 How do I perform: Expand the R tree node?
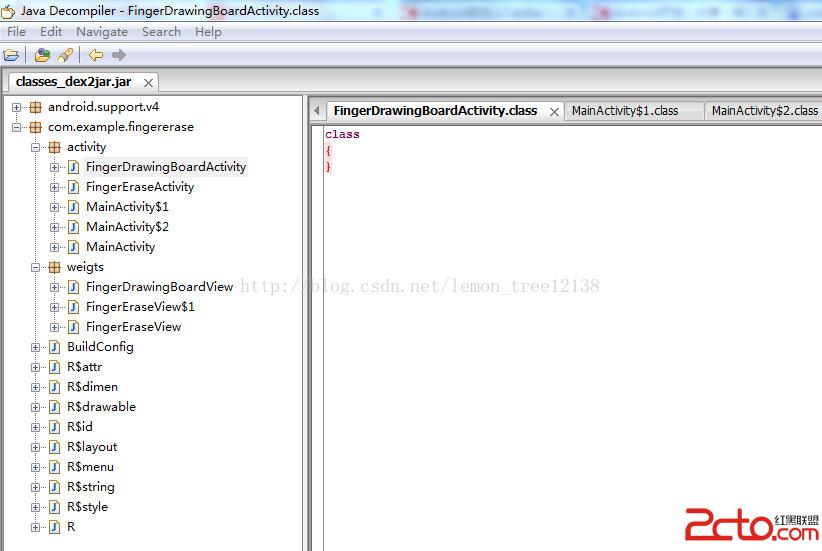35,527
